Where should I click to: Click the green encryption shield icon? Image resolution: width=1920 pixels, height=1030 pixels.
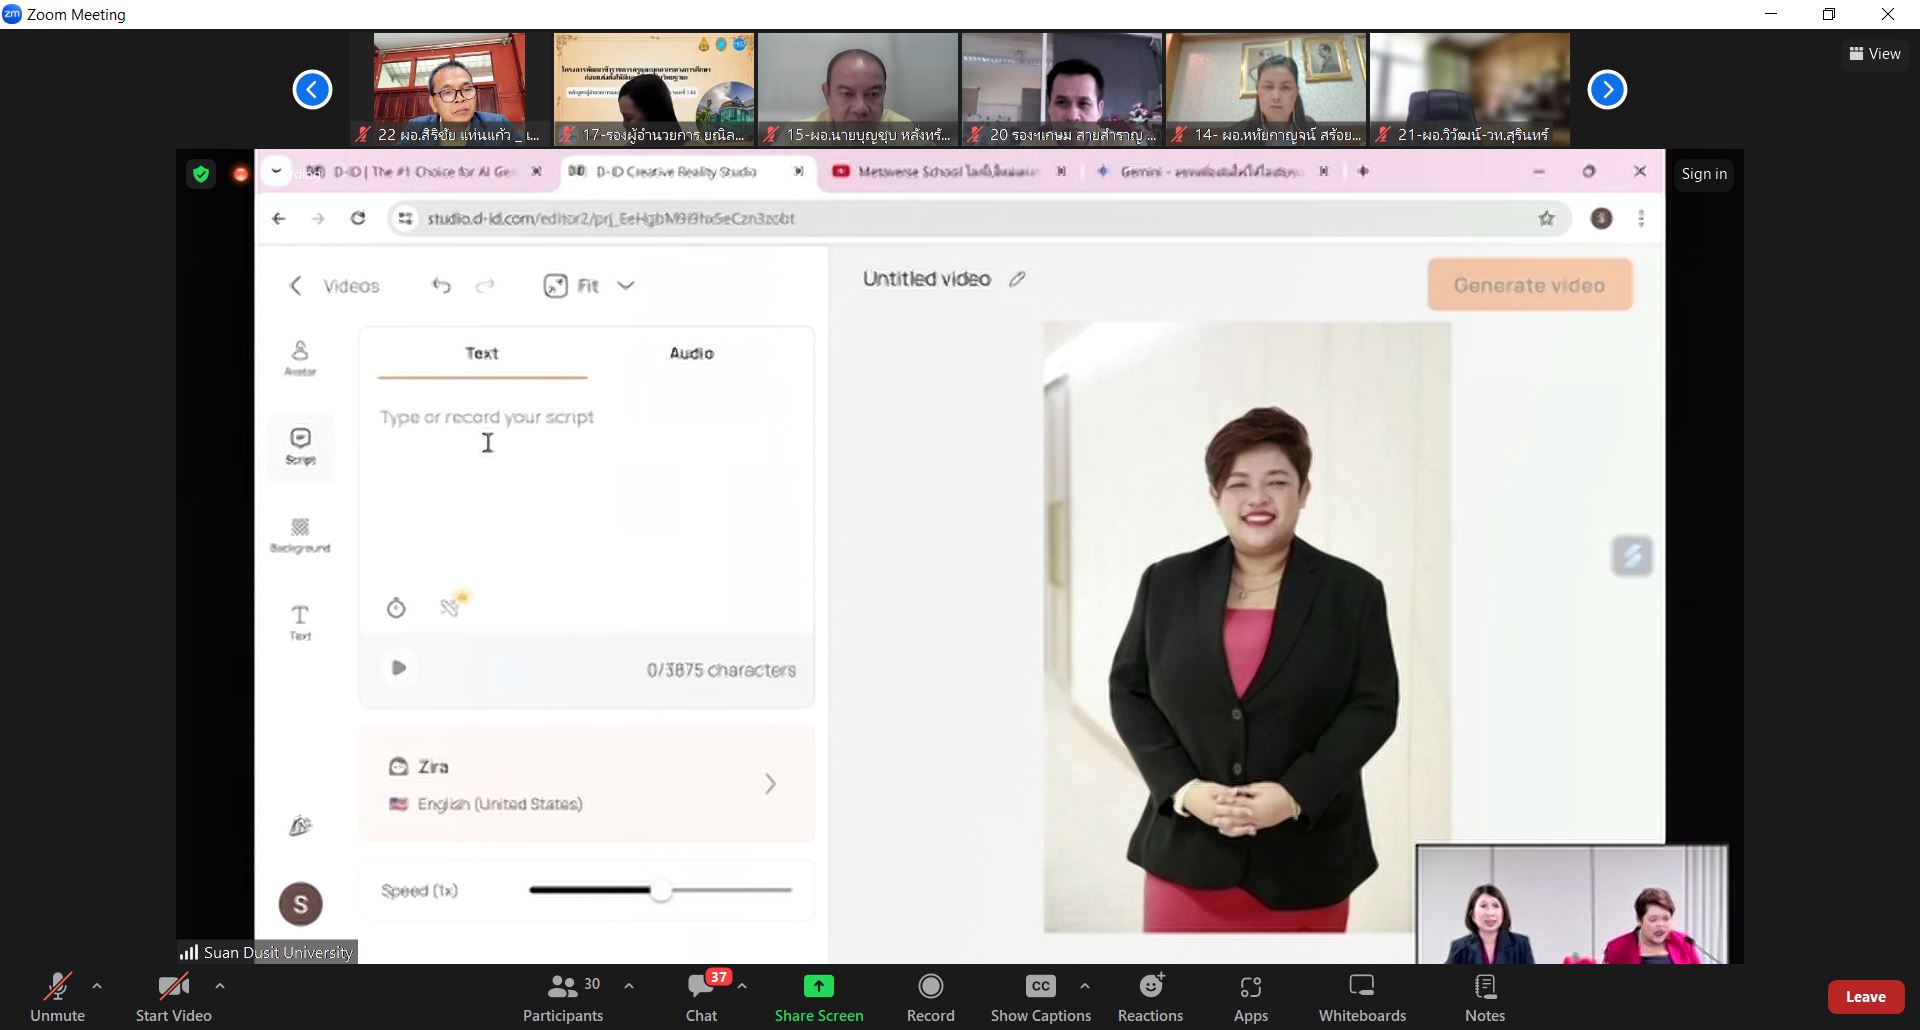tap(201, 175)
